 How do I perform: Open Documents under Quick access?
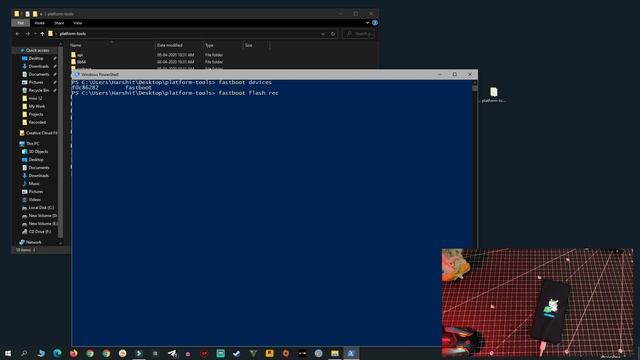coord(39,74)
